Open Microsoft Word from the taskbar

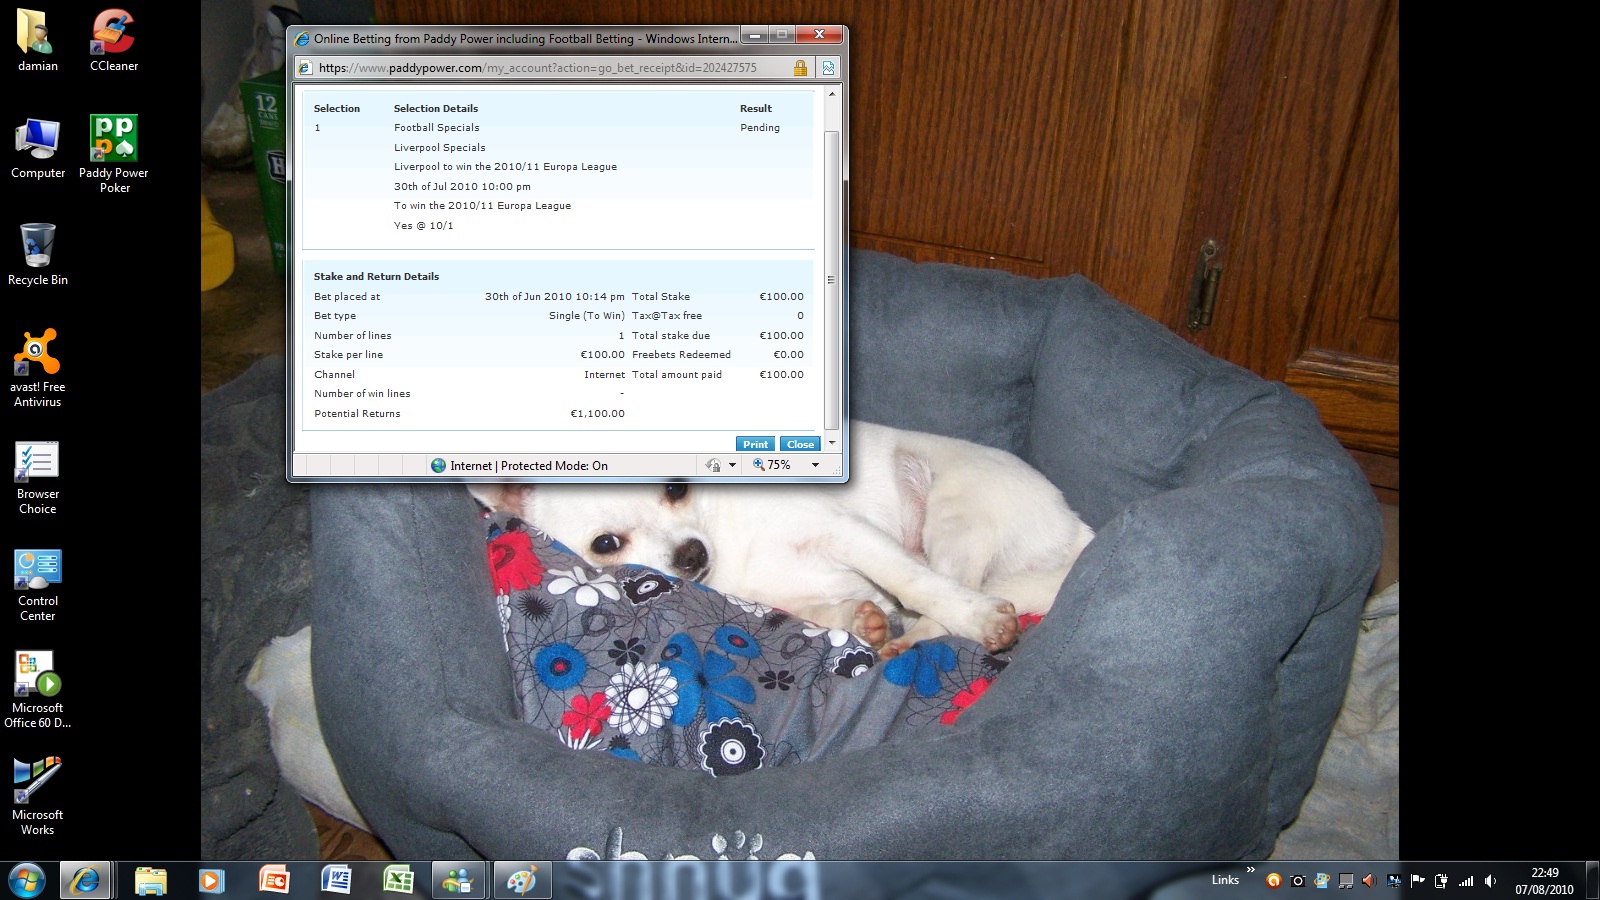coord(336,880)
